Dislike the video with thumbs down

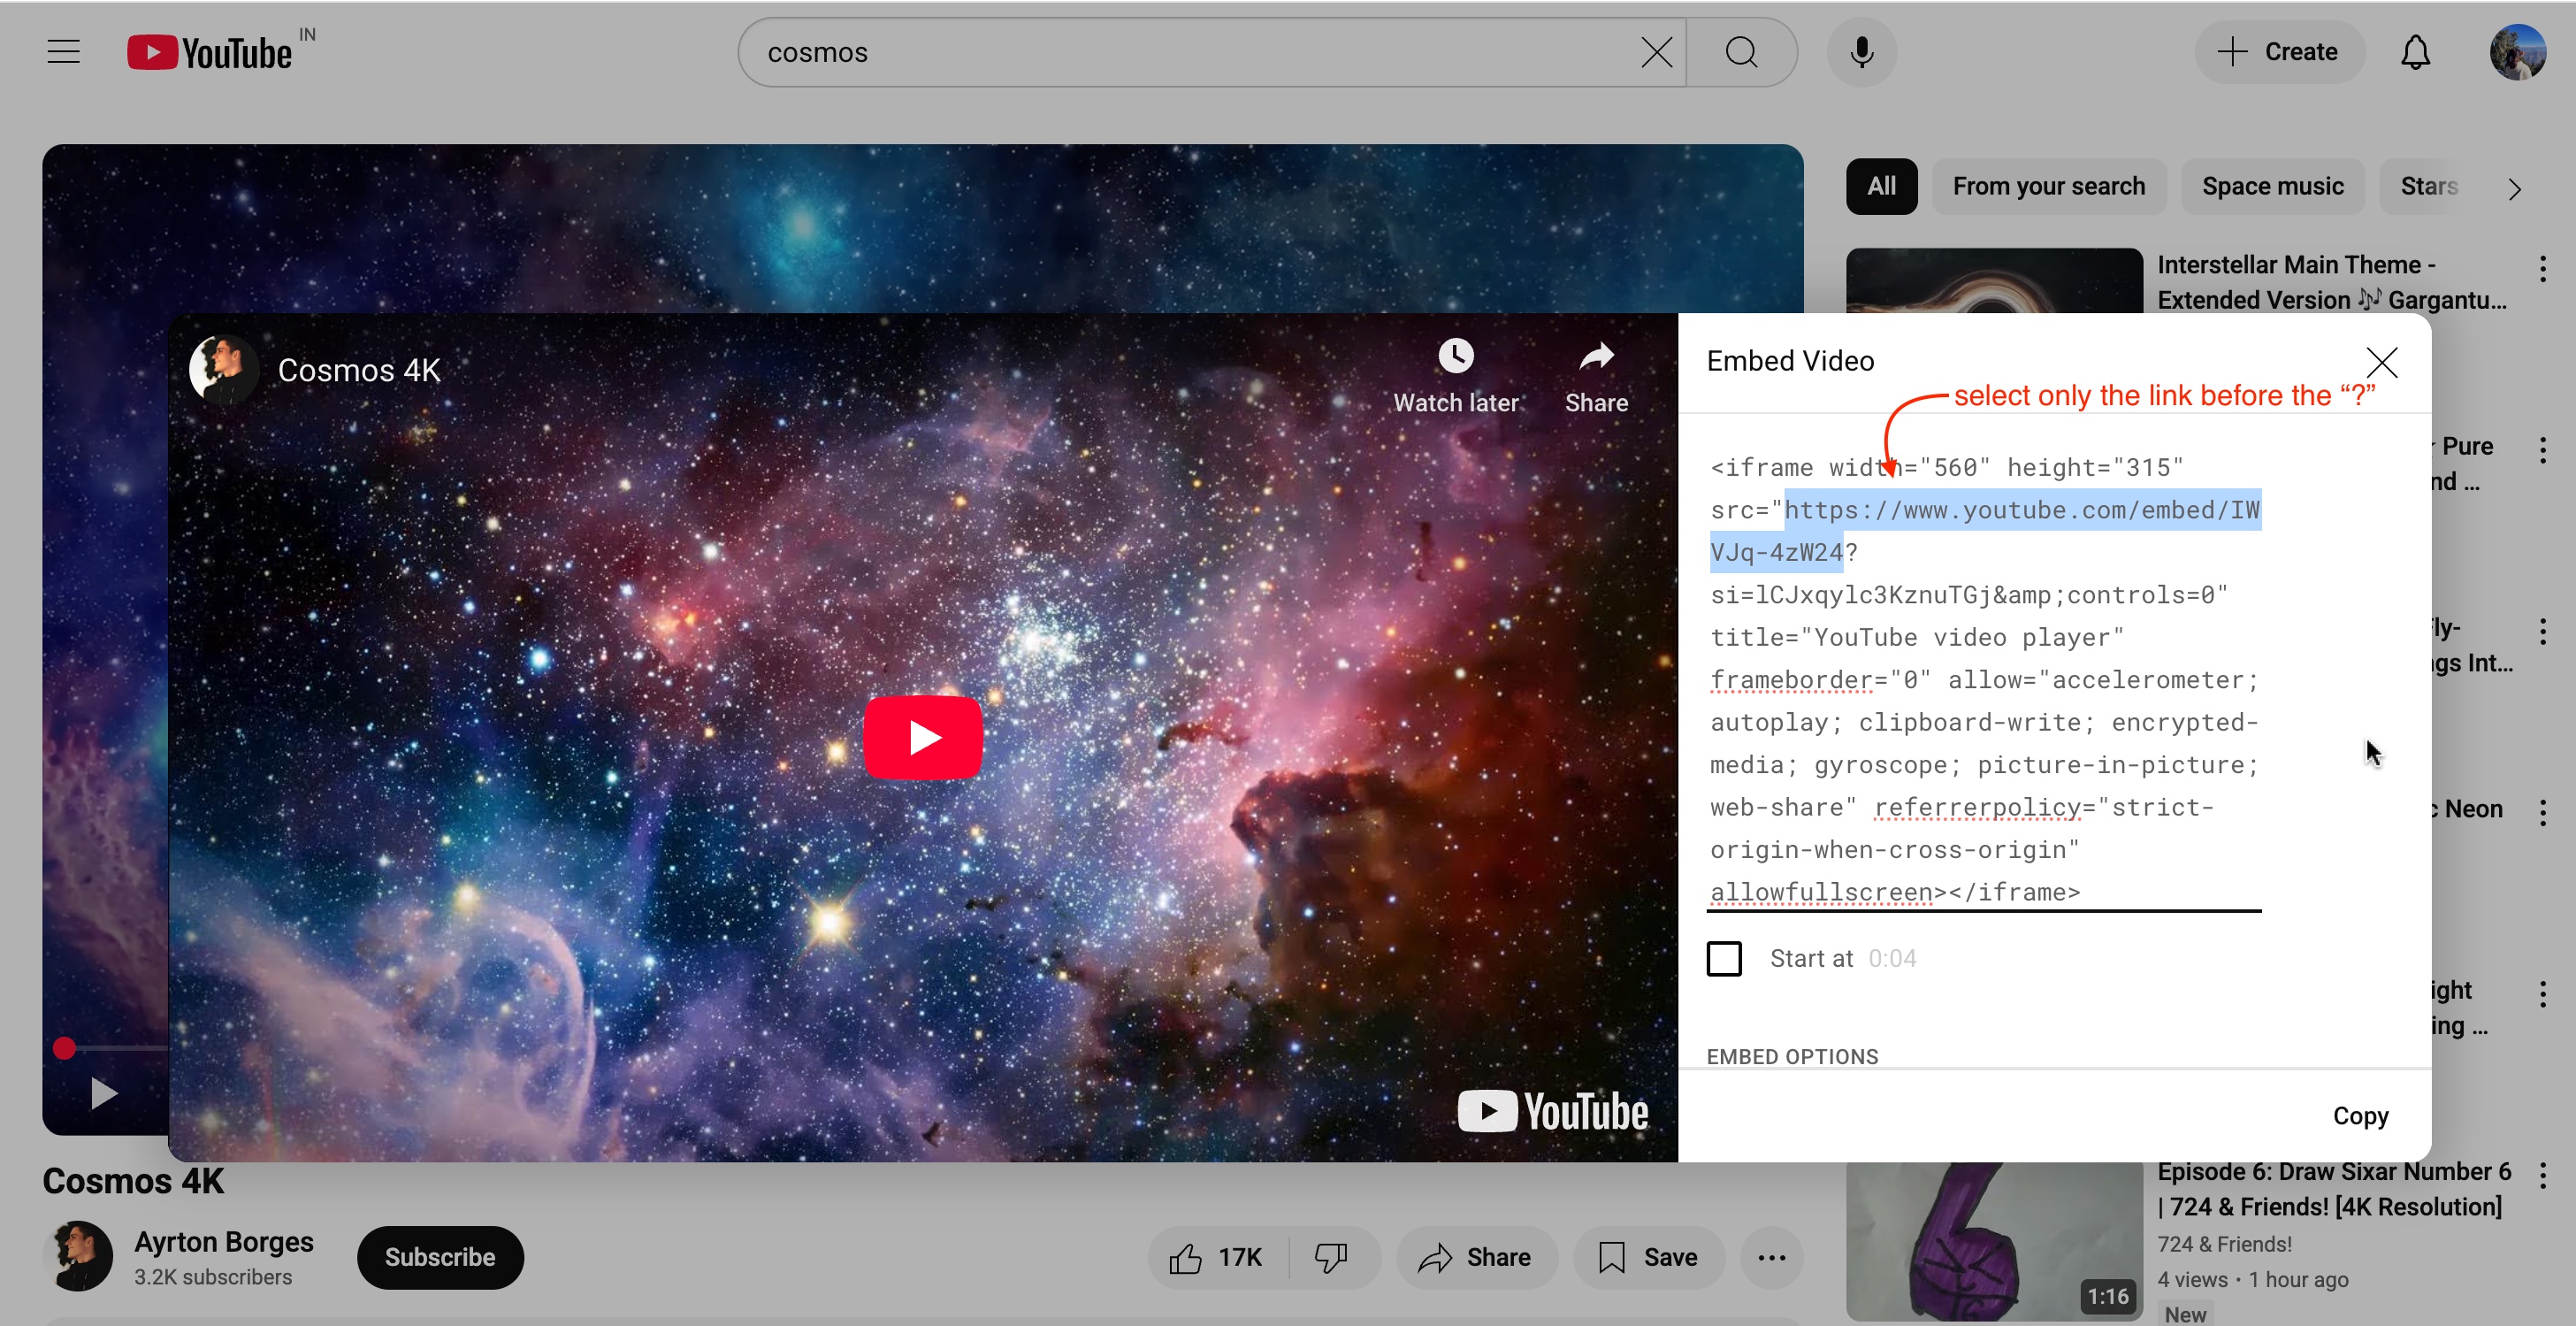[1330, 1257]
